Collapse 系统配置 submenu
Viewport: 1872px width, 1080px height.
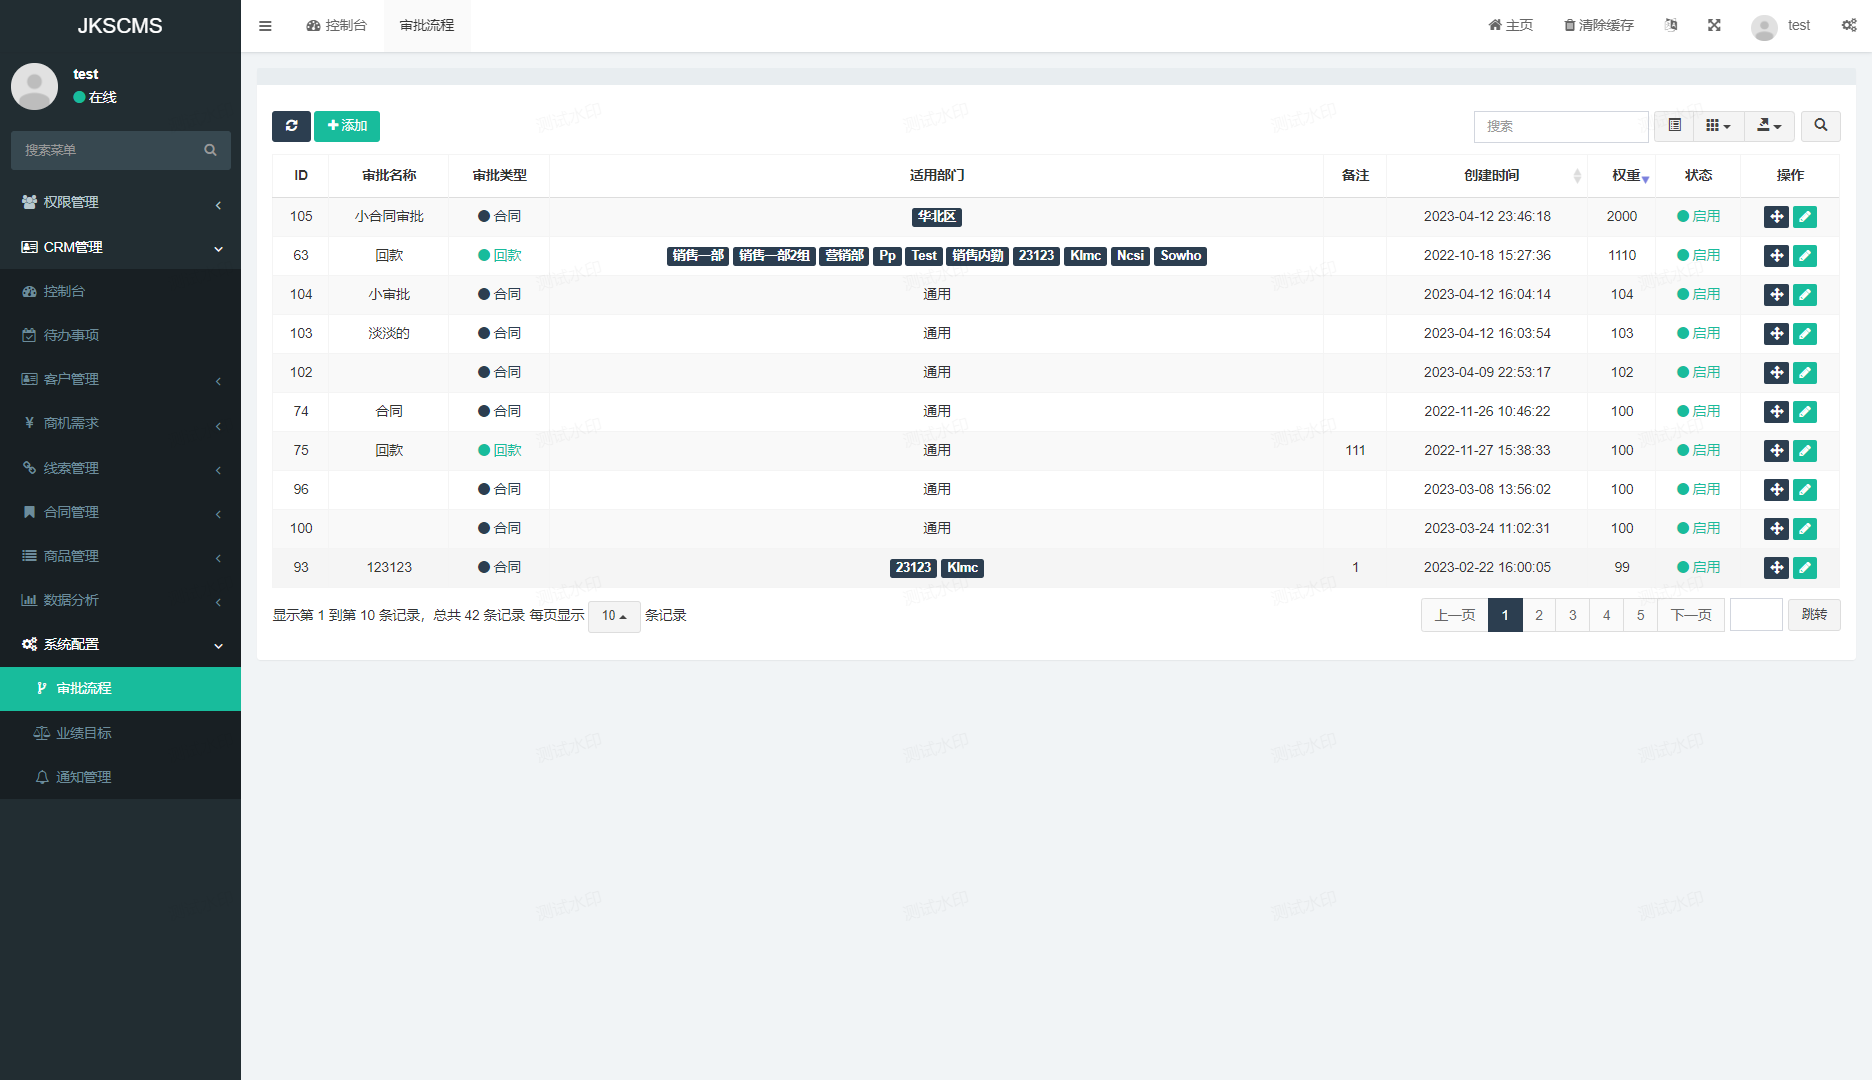pos(120,644)
